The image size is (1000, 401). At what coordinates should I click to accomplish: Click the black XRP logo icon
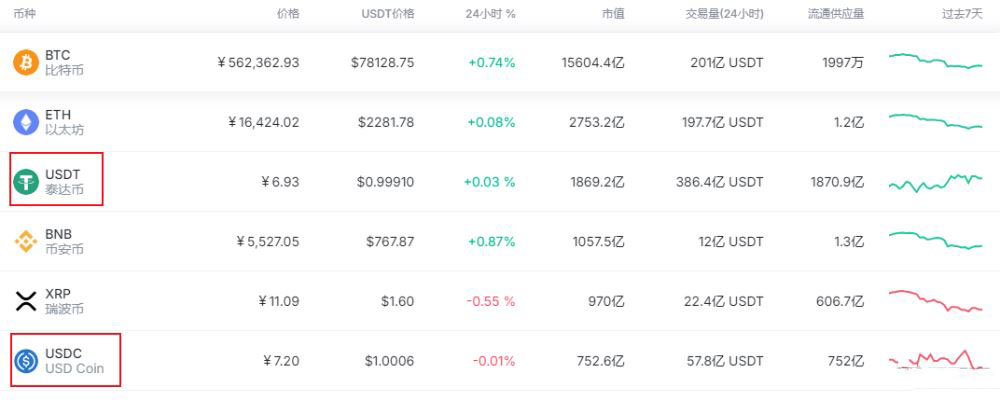(25, 301)
